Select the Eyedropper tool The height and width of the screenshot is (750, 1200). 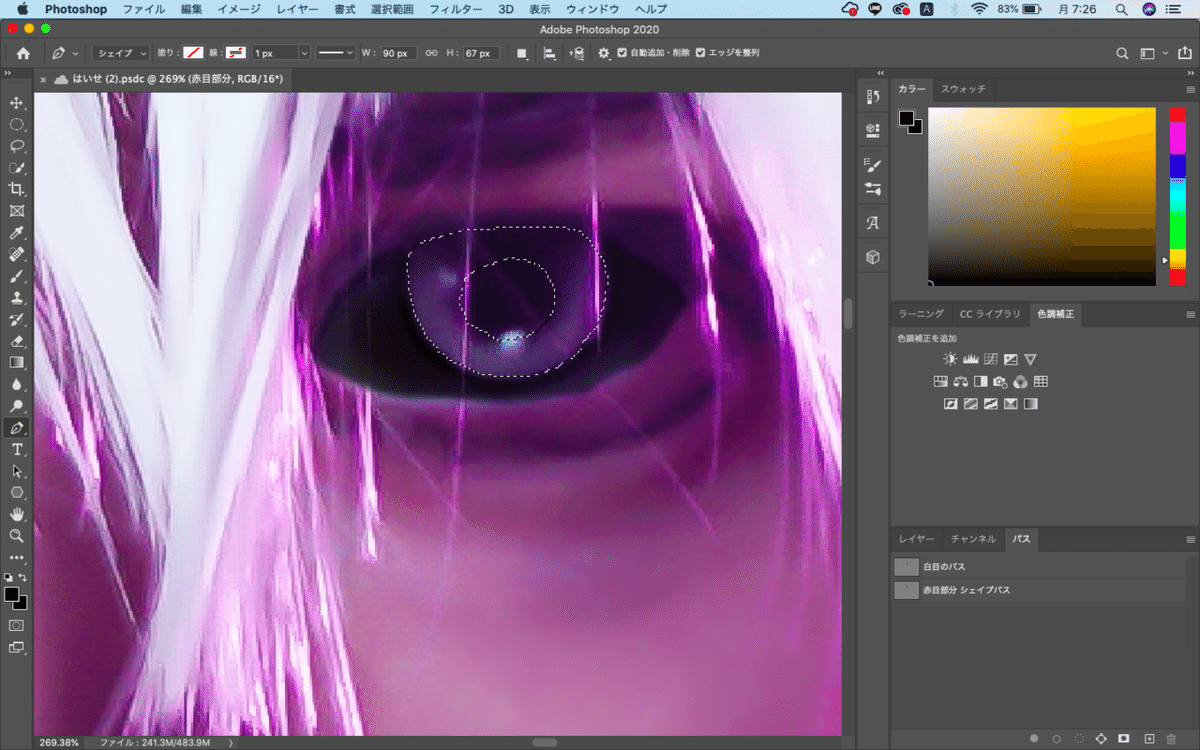(x=17, y=233)
